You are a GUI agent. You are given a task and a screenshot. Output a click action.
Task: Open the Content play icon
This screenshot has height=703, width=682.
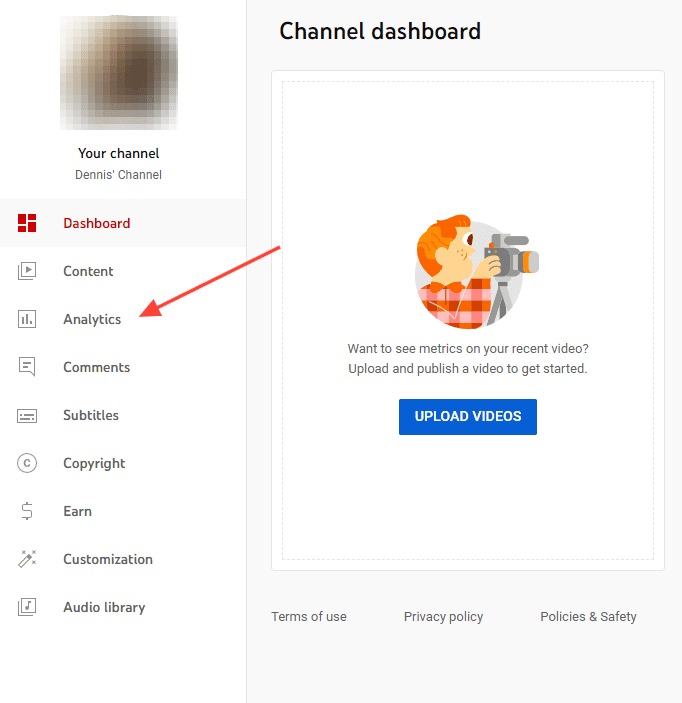27,271
